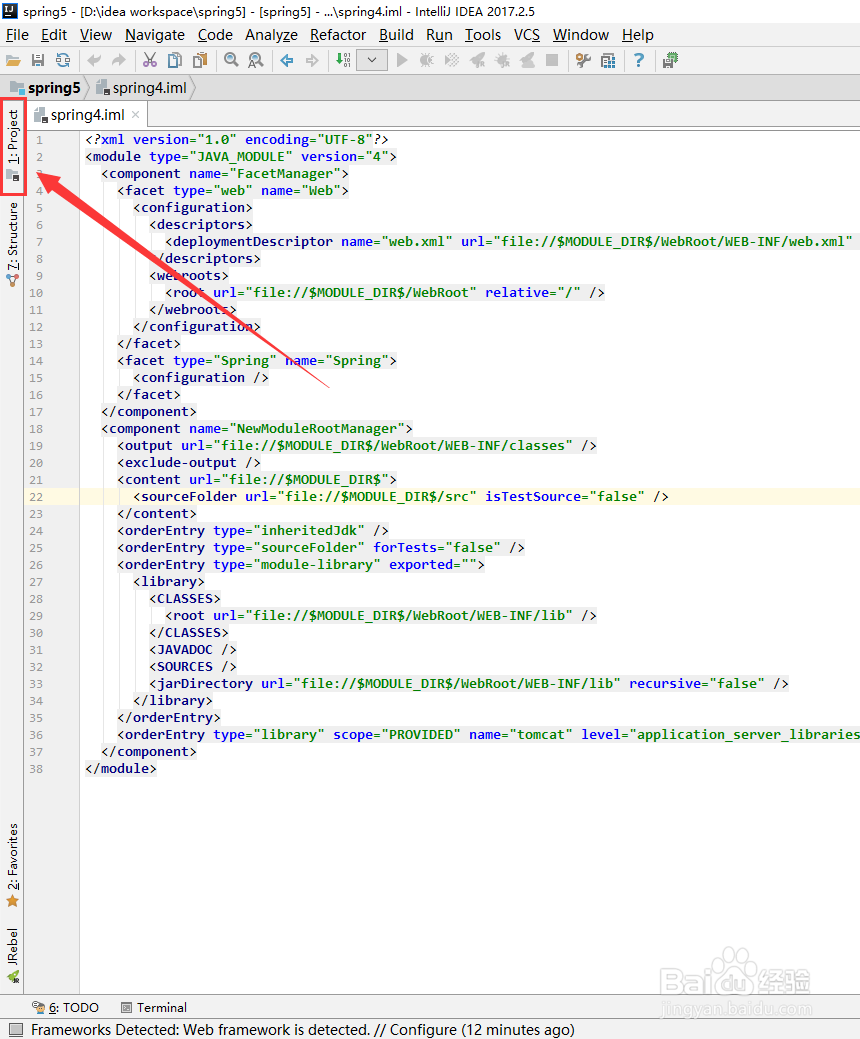Open the Terminal tool window
Image resolution: width=860 pixels, height=1039 pixels.
pyautogui.click(x=154, y=1007)
